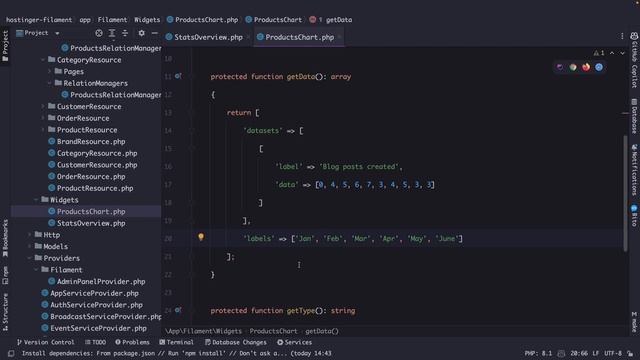Expand the Models folder
640x360 pixels.
tap(30, 247)
